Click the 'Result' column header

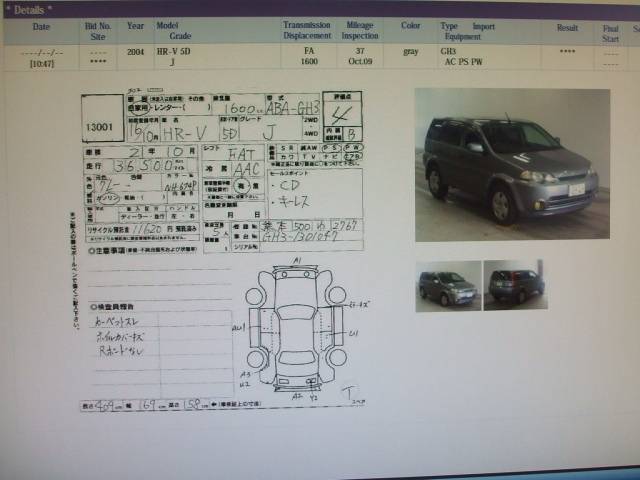(567, 28)
